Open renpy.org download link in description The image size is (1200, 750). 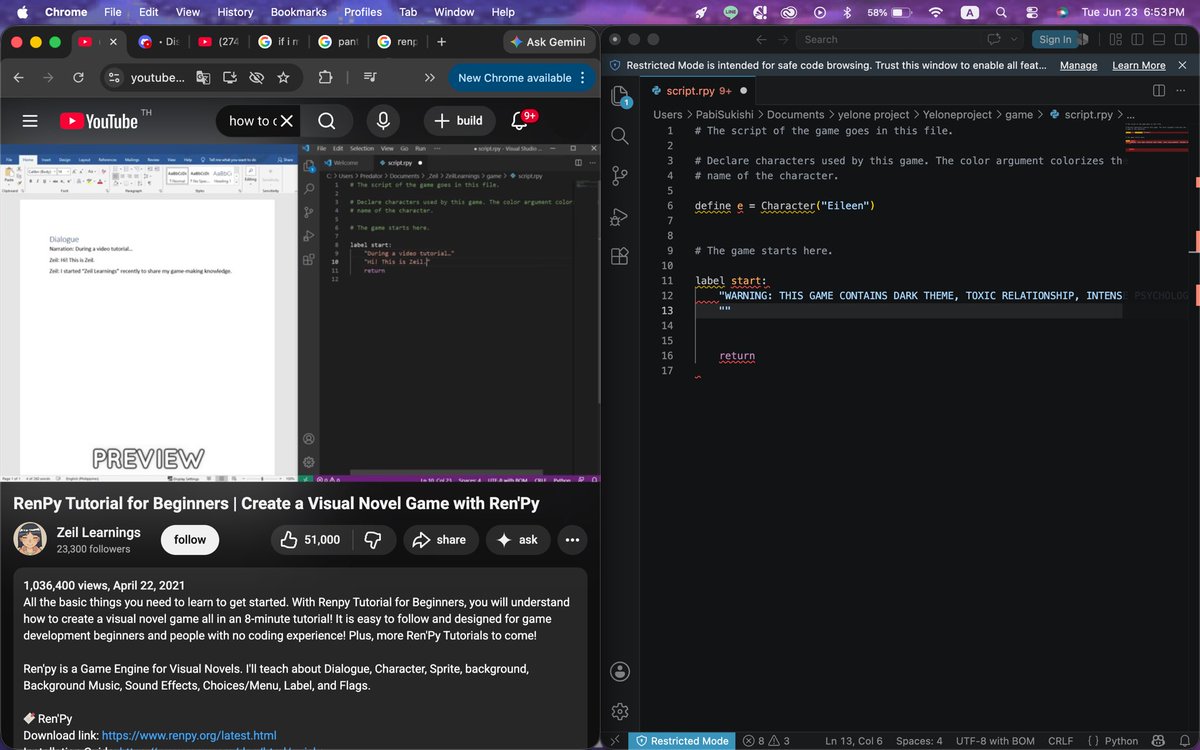pos(189,735)
